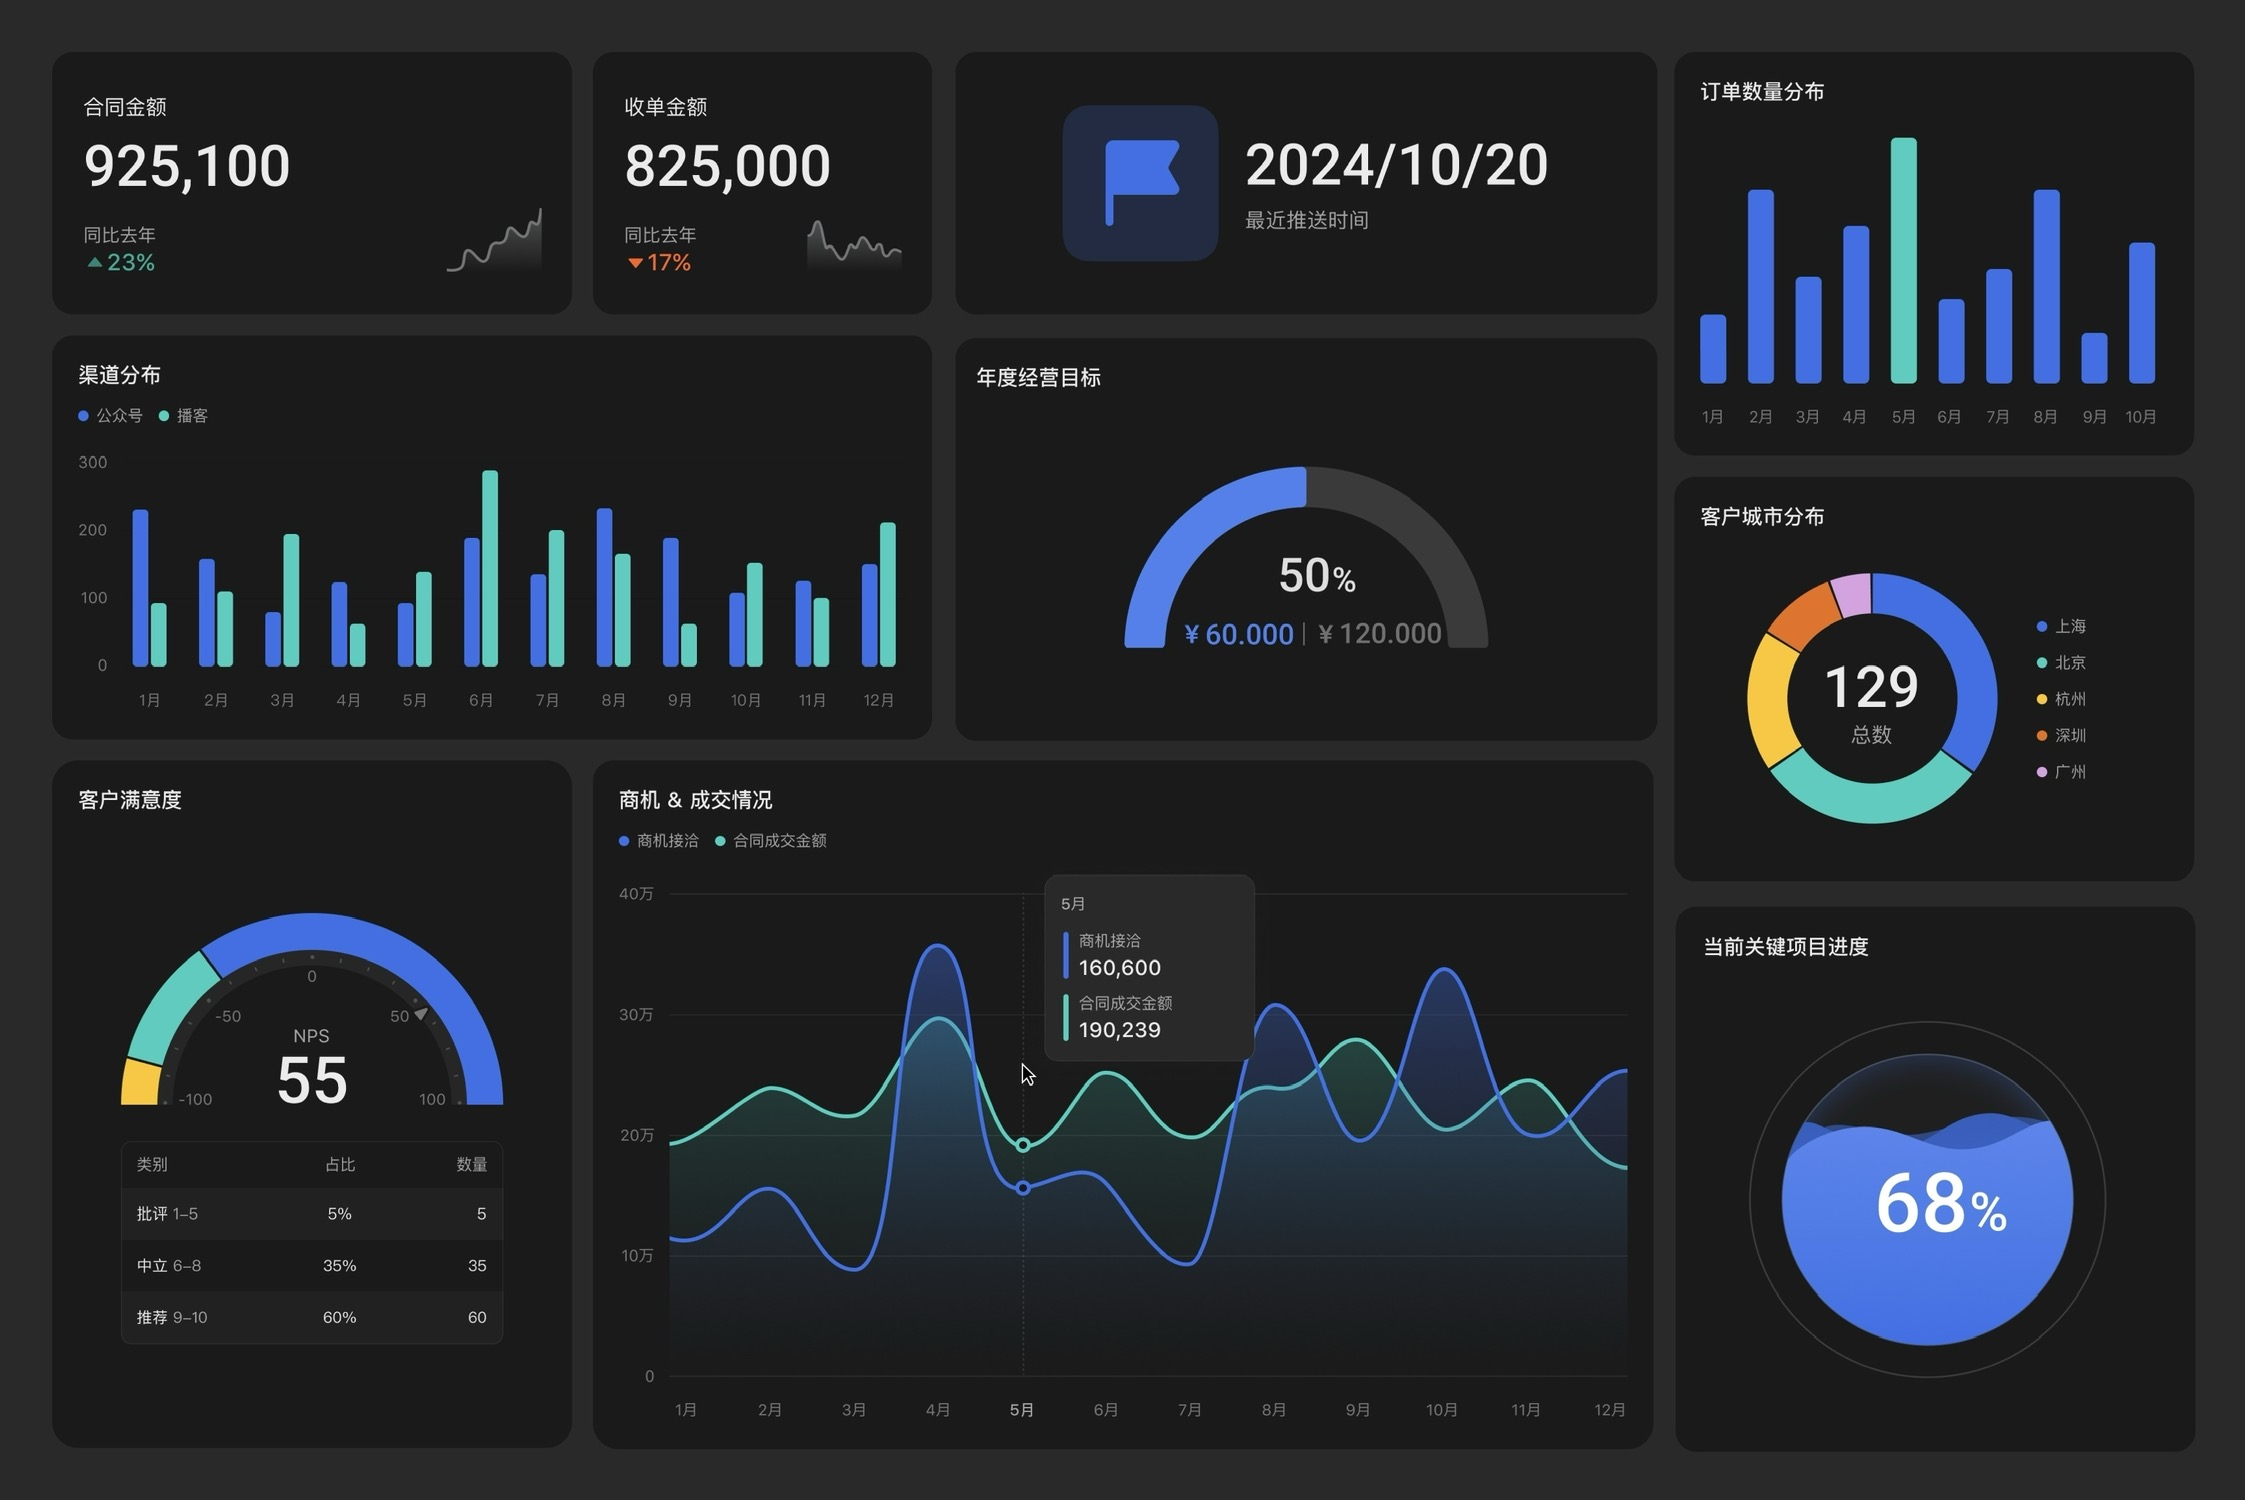Click the 68% liquid progress ball
This screenshot has height=1500, width=2245.
(x=1927, y=1200)
